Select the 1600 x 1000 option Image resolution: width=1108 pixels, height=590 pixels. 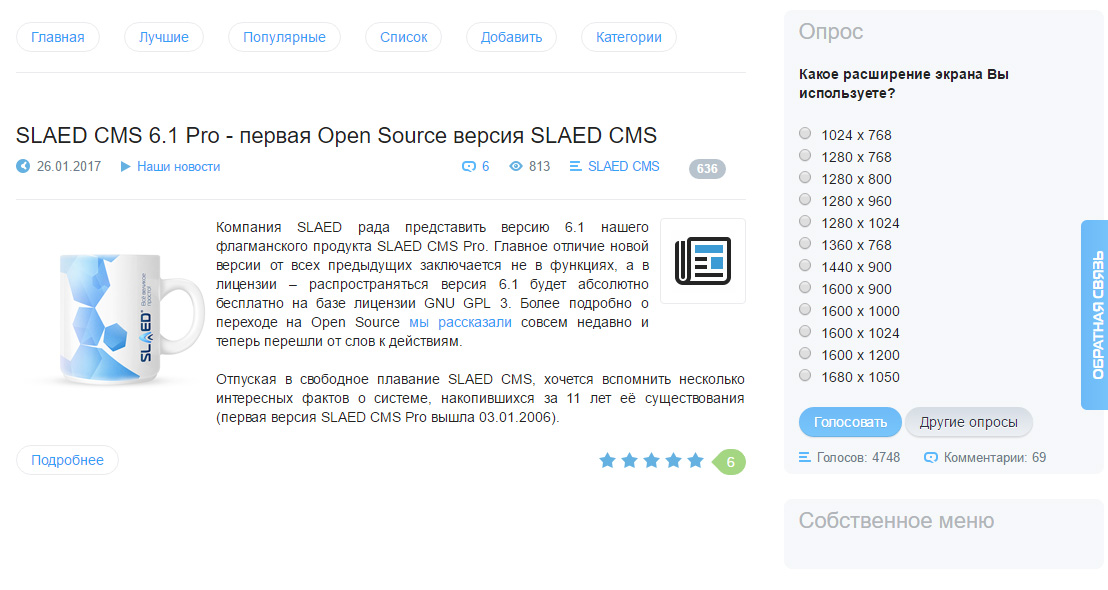[x=805, y=309]
